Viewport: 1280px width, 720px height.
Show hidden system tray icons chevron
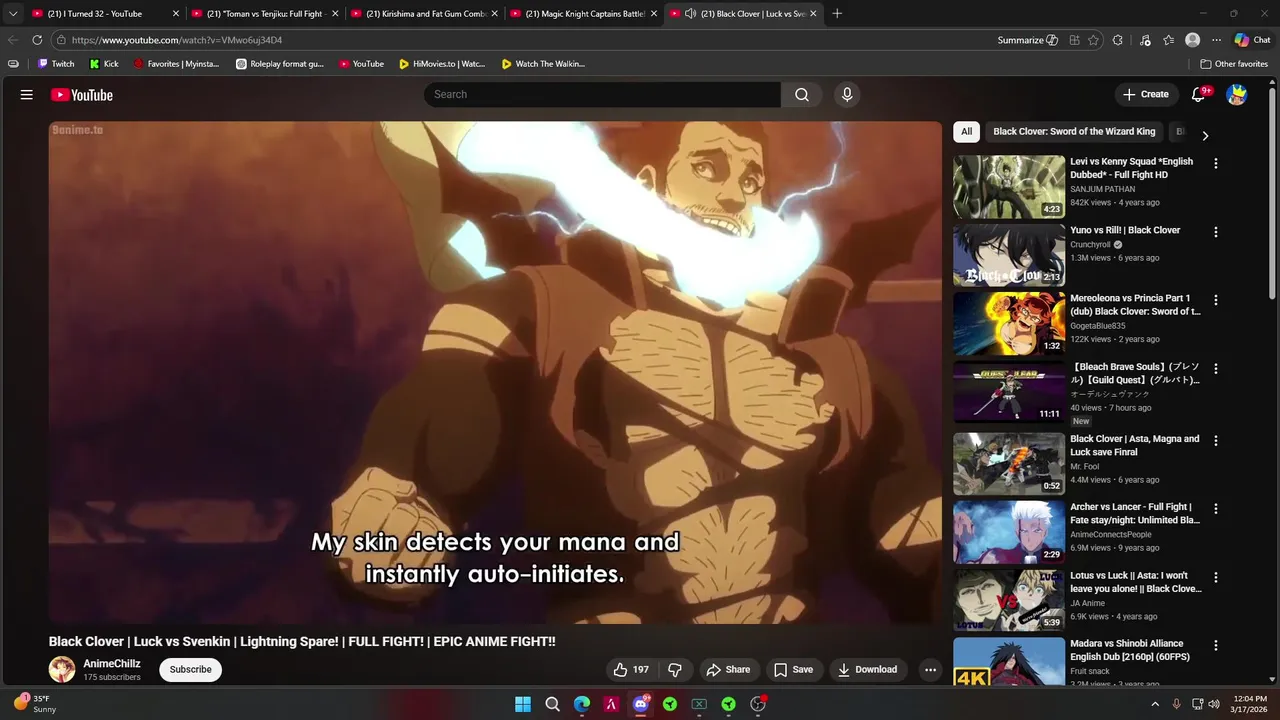click(1155, 704)
